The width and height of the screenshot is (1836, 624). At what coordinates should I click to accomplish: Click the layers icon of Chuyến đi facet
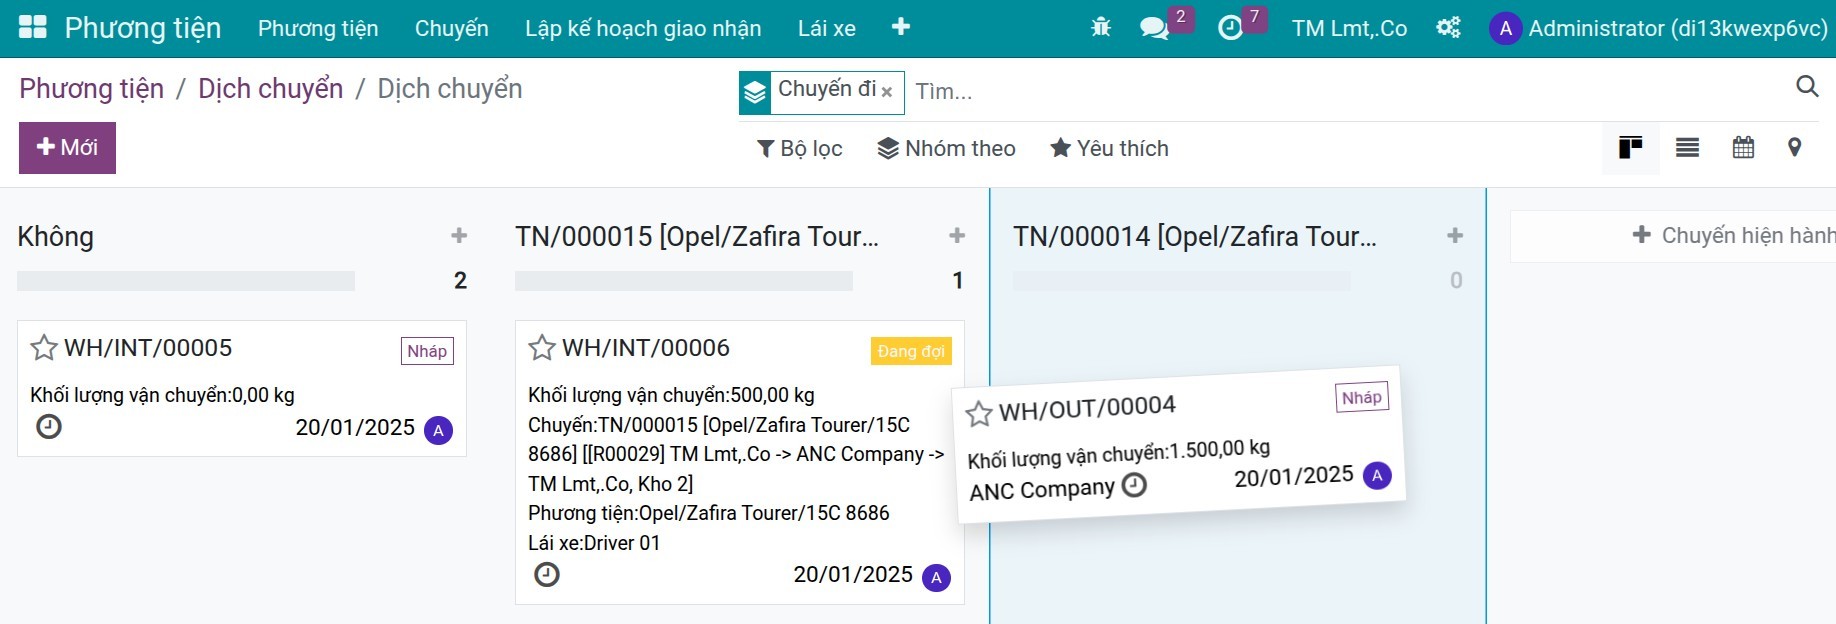tap(755, 92)
